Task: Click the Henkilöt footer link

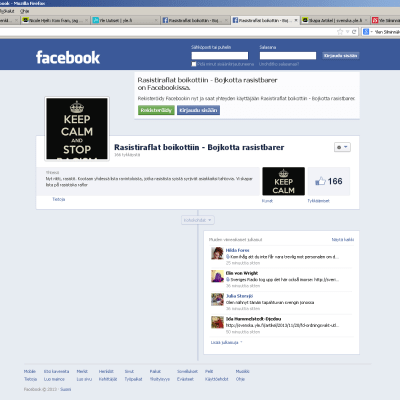Action: [x=106, y=371]
